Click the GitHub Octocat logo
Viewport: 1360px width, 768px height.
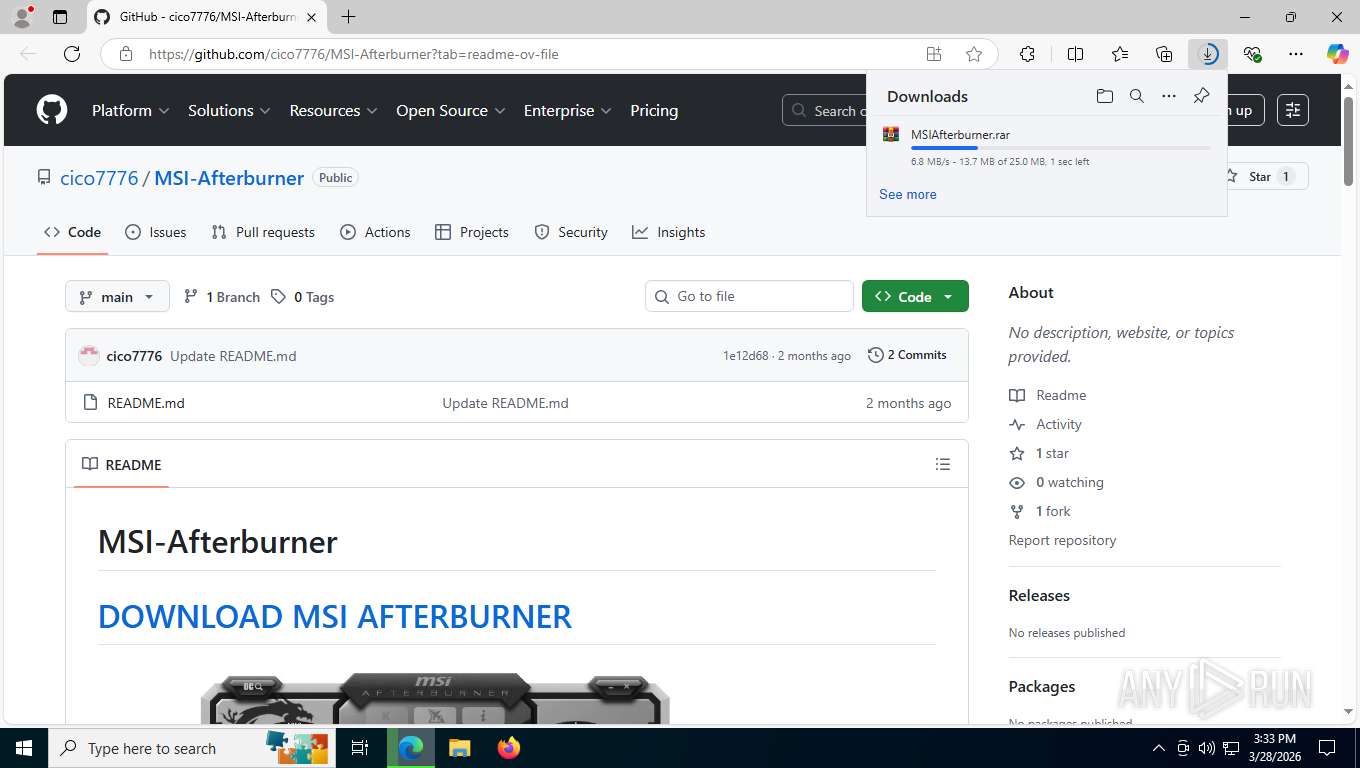(52, 110)
